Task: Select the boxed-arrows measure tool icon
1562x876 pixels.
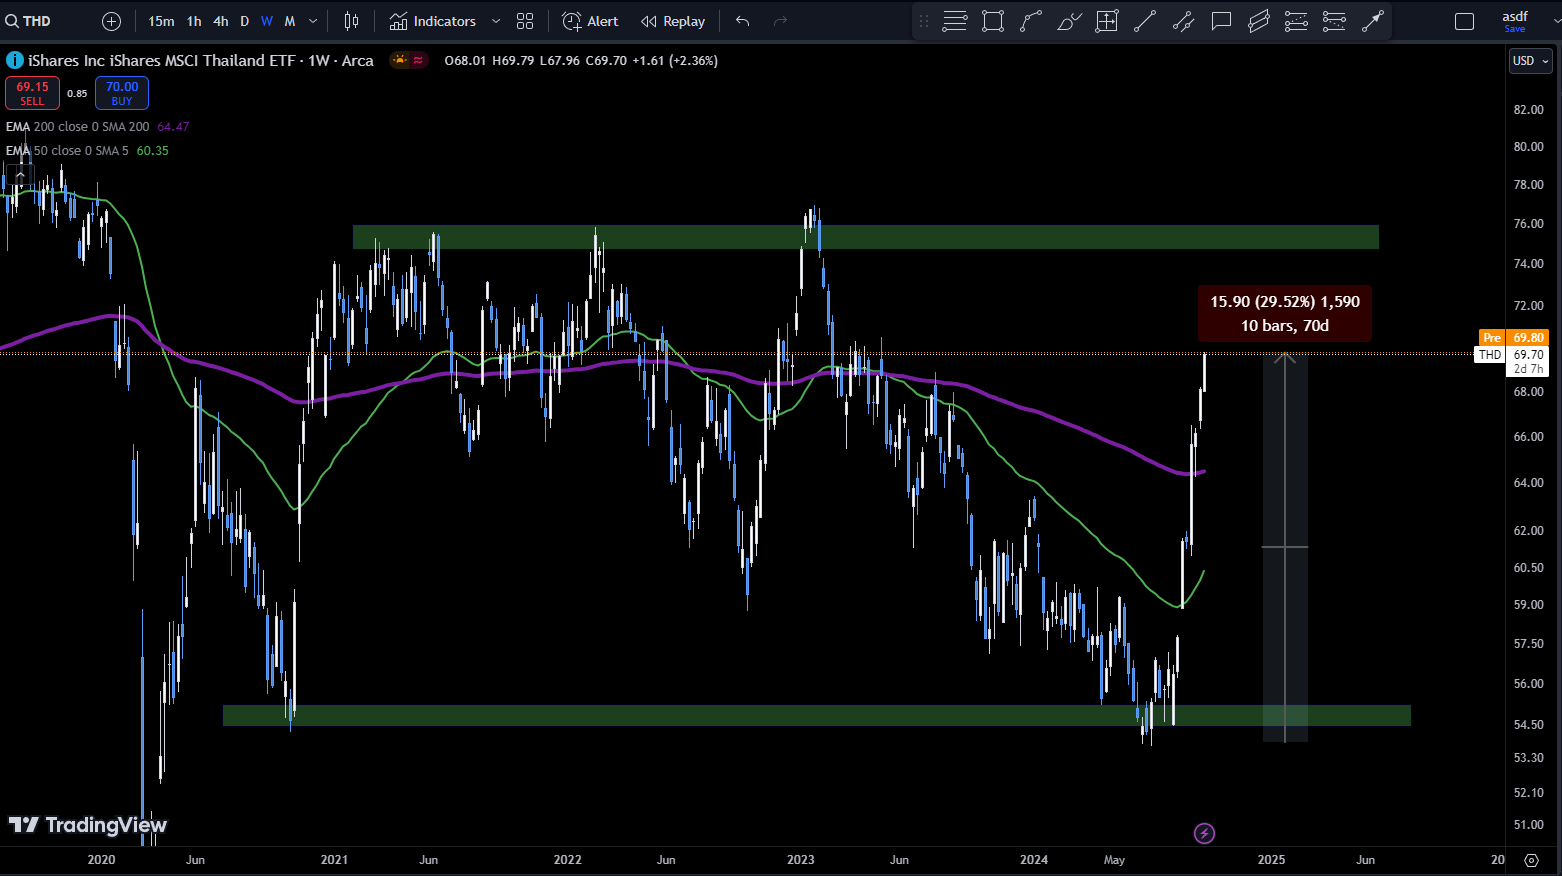Action: pos(1107,21)
